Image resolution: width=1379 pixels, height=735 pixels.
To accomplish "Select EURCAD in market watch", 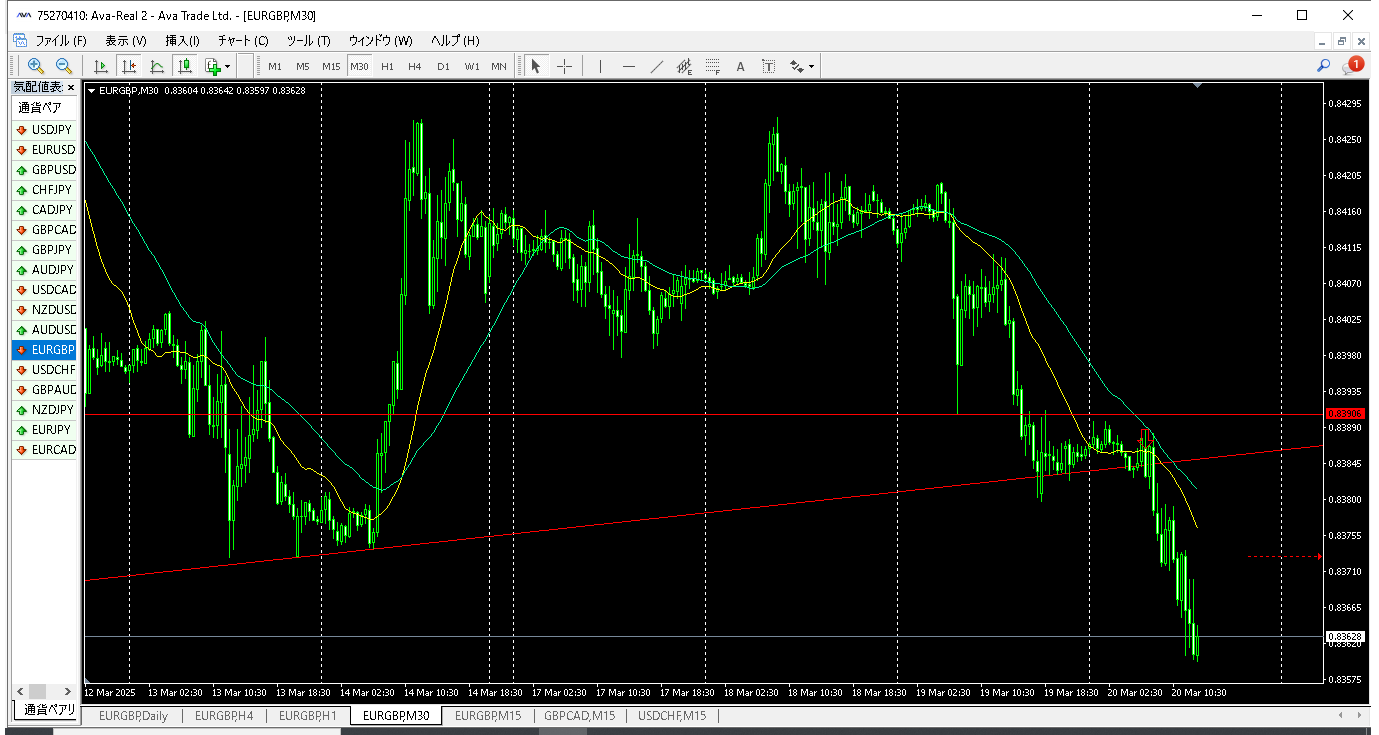I will click(45, 450).
